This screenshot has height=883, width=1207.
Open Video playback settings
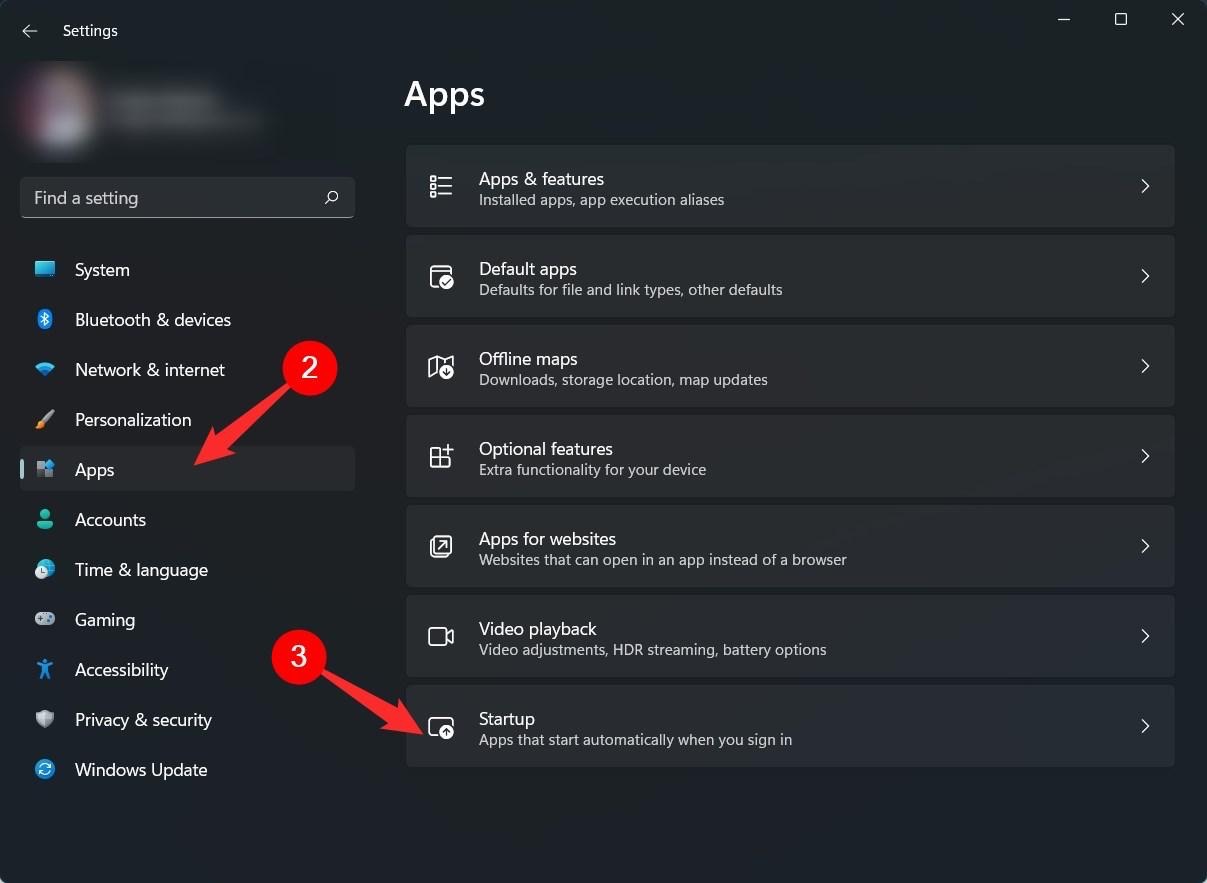[790, 636]
